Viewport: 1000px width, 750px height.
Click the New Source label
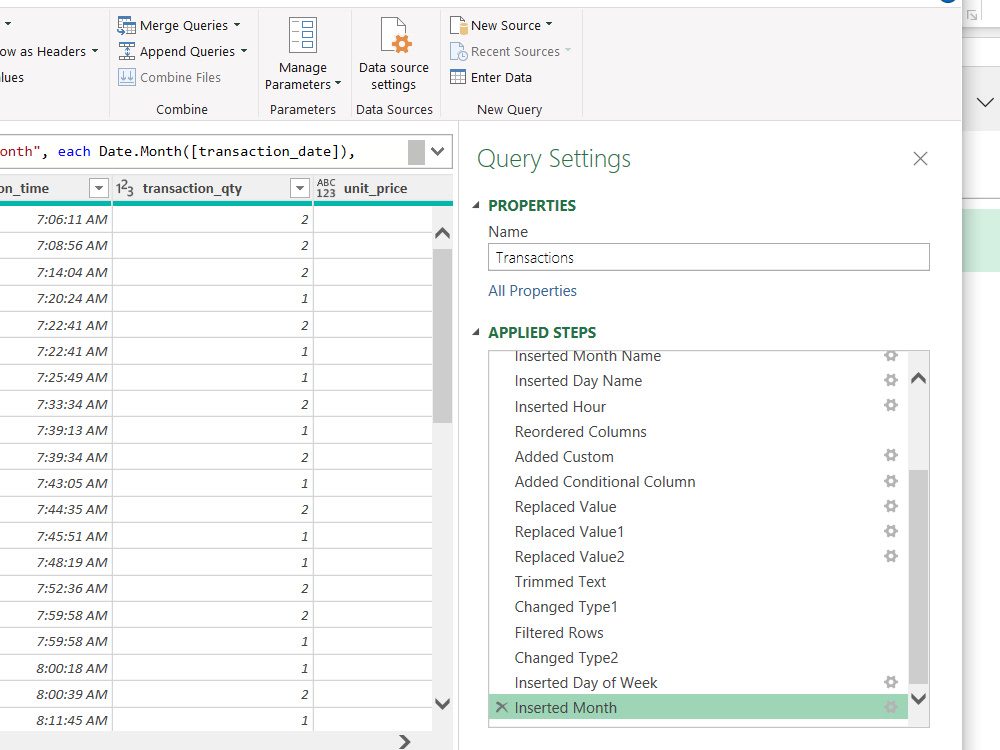click(506, 26)
